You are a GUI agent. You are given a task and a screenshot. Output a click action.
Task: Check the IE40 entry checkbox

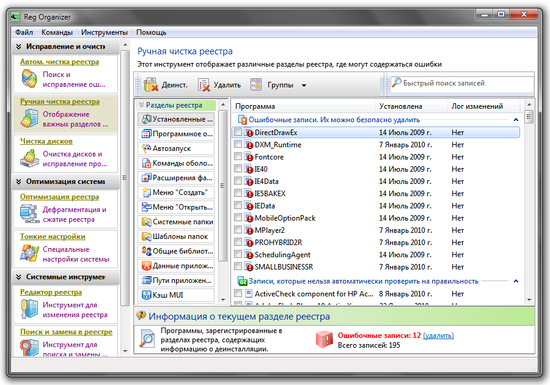tap(238, 169)
